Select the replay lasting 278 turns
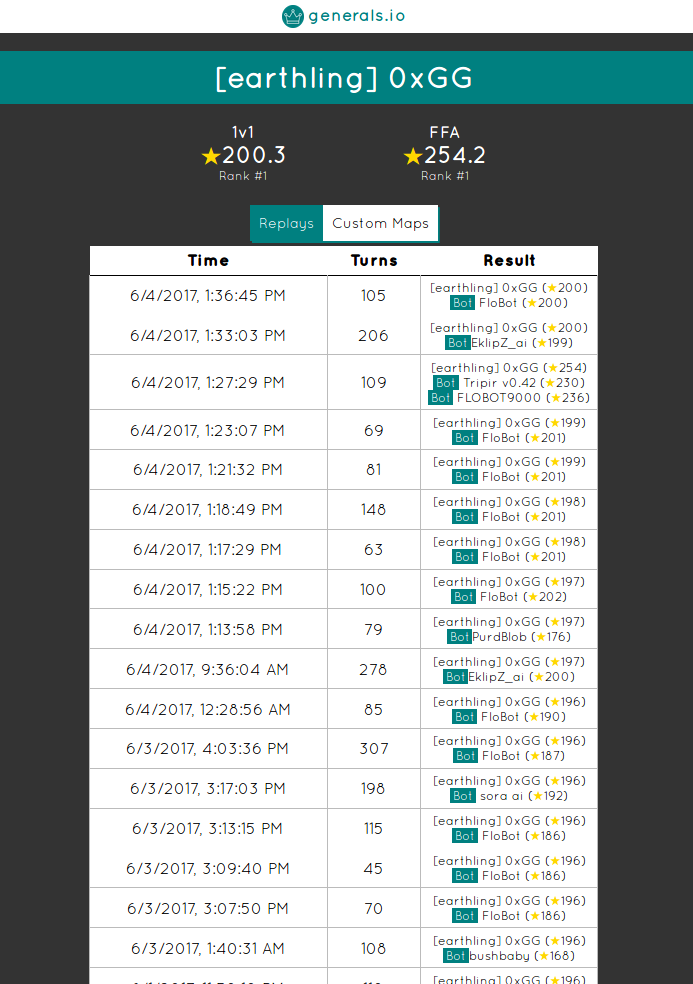Screen dimensions: 693x984 373,669
